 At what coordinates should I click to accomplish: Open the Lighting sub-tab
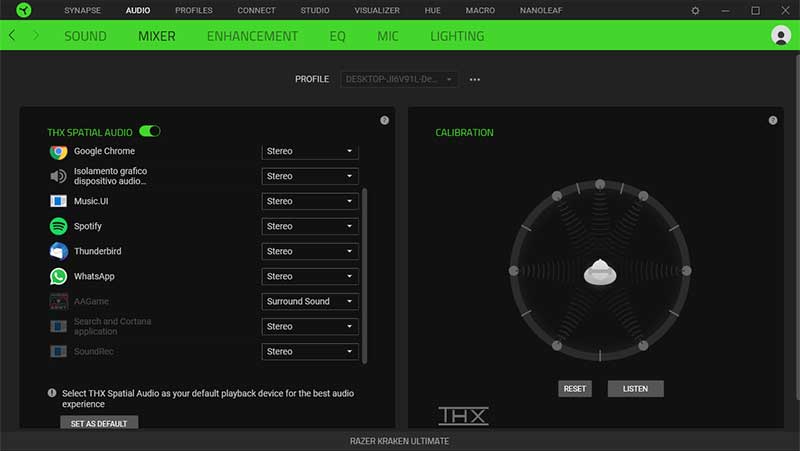457,36
